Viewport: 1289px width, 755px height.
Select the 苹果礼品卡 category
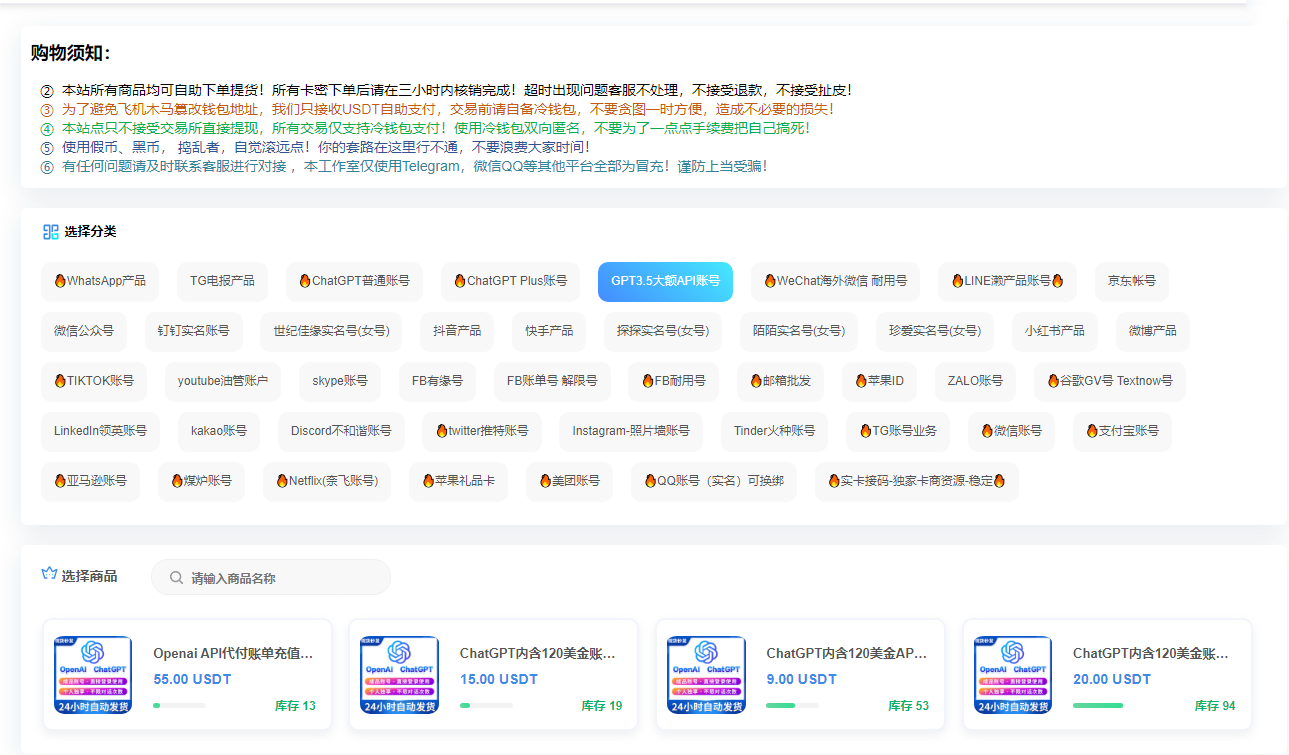pyautogui.click(x=458, y=482)
